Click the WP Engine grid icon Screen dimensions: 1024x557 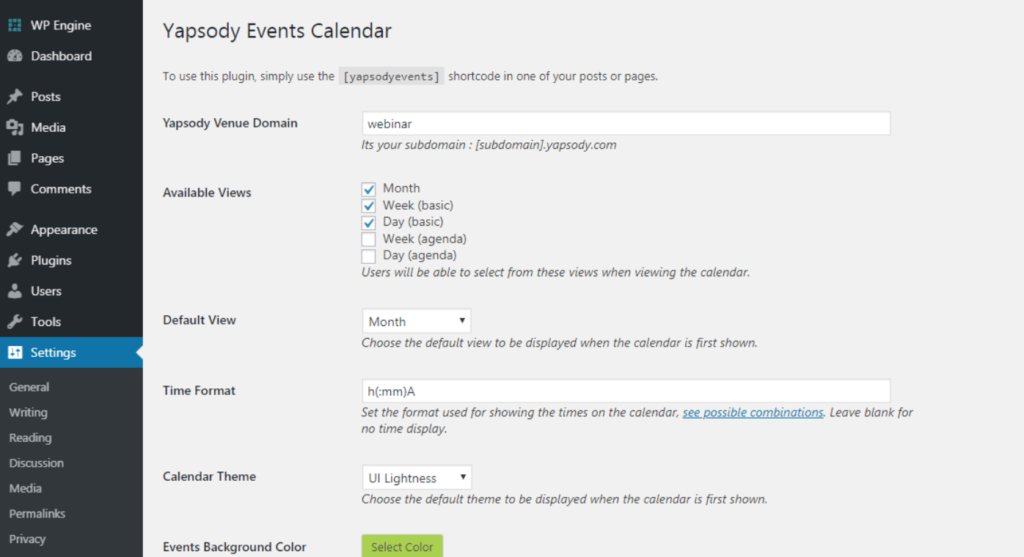(x=15, y=25)
